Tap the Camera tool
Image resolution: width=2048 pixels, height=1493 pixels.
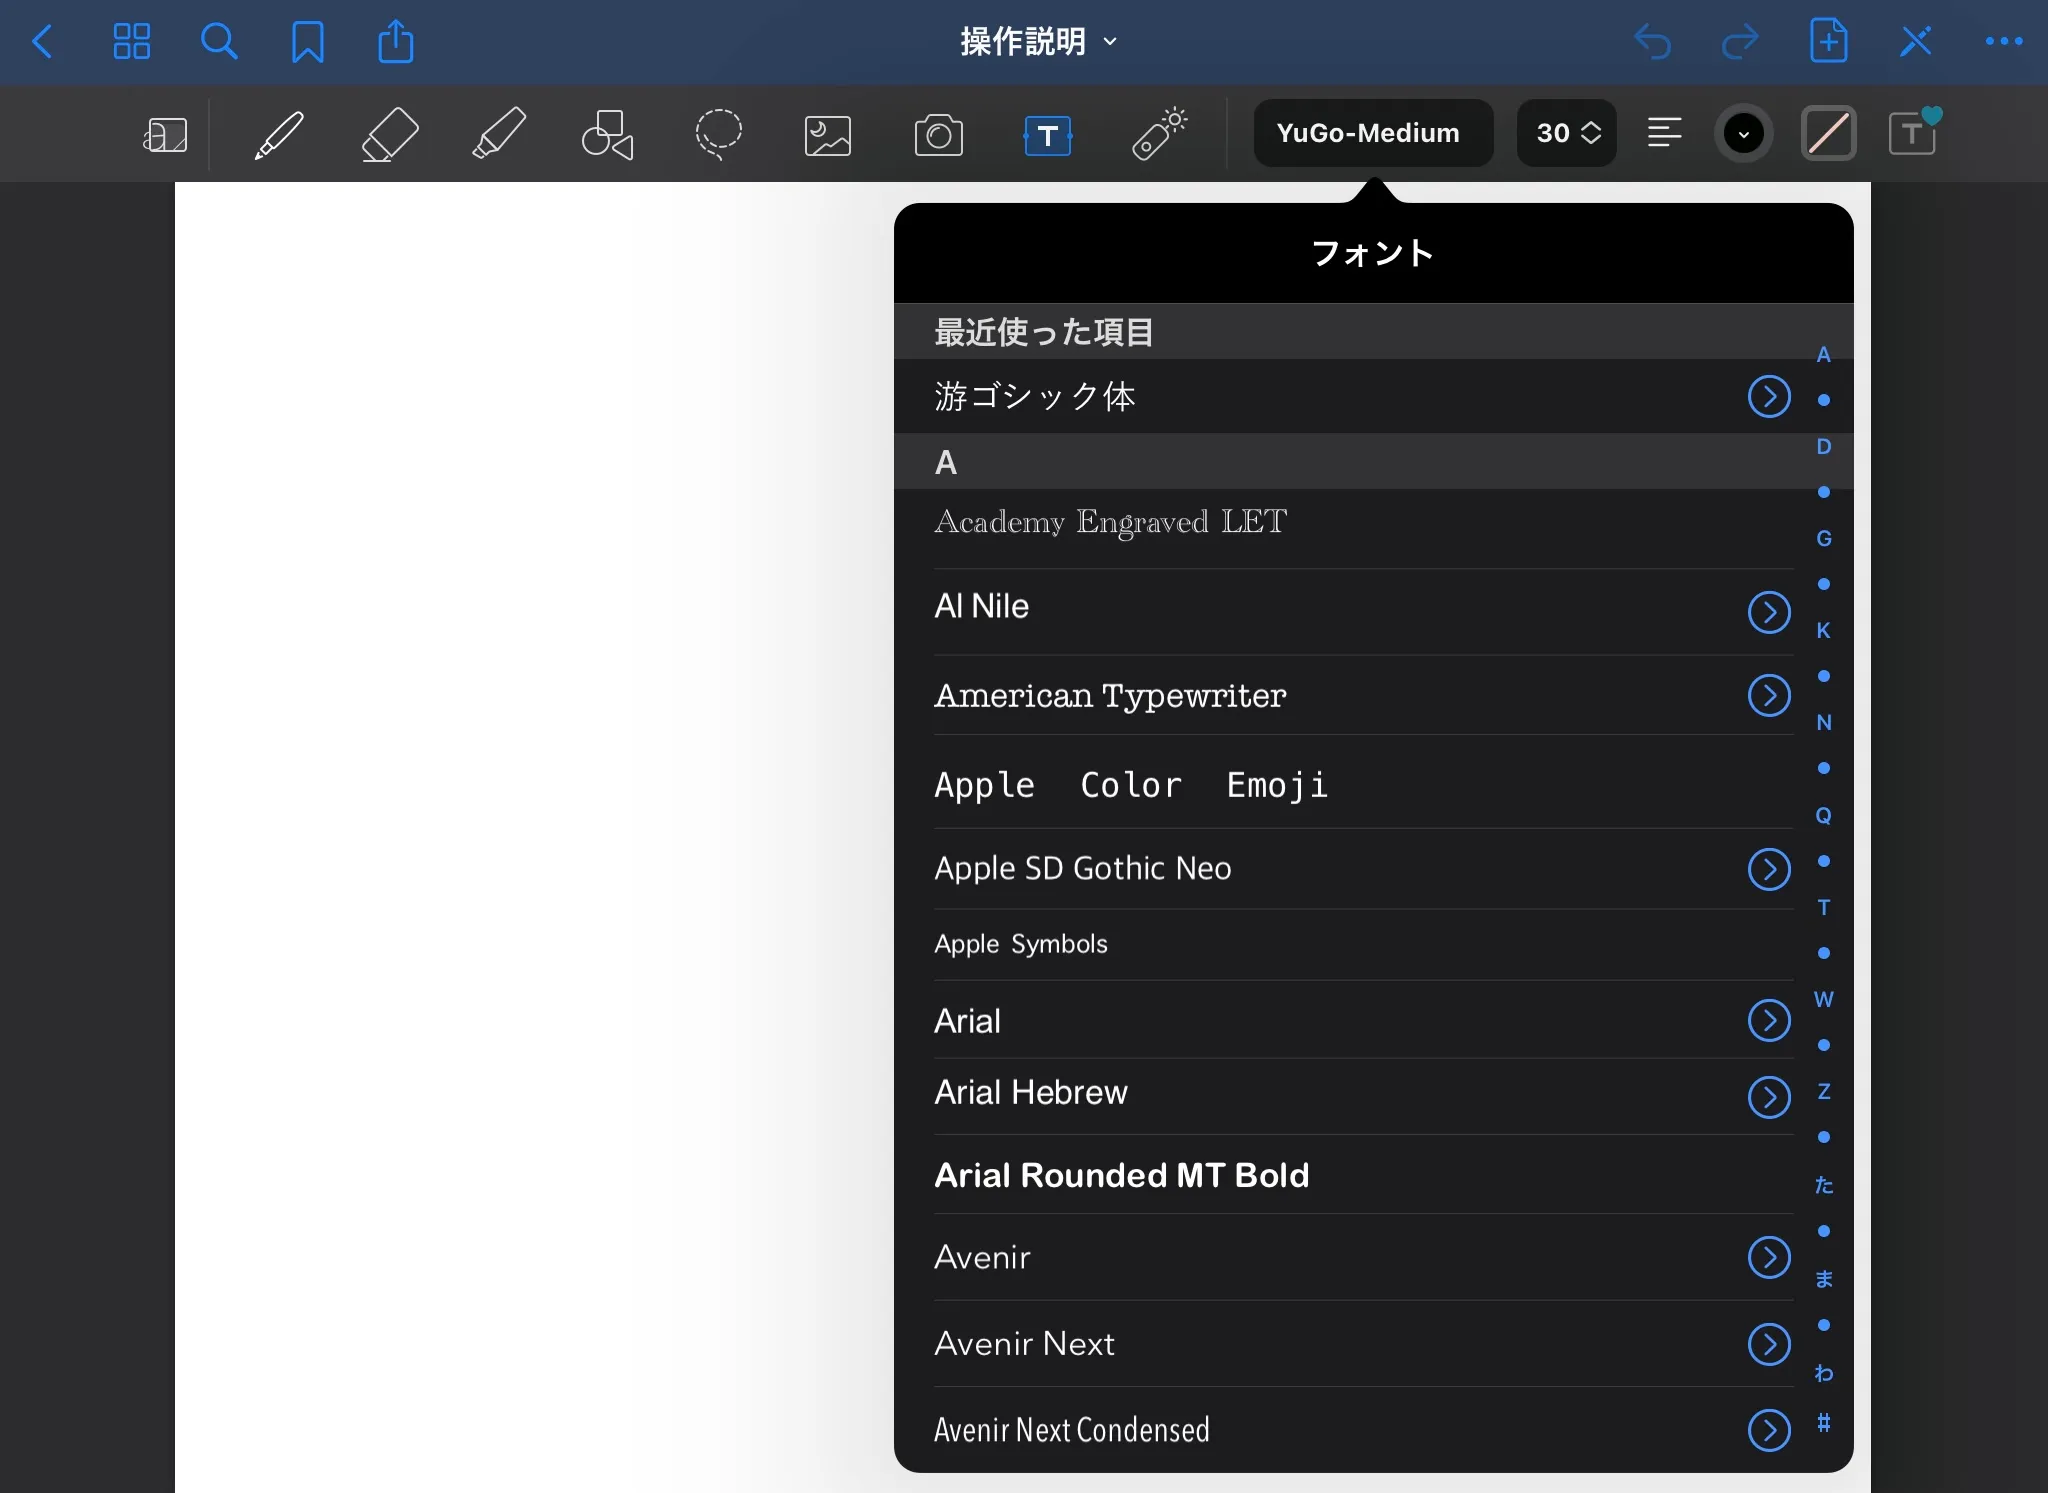[x=938, y=135]
